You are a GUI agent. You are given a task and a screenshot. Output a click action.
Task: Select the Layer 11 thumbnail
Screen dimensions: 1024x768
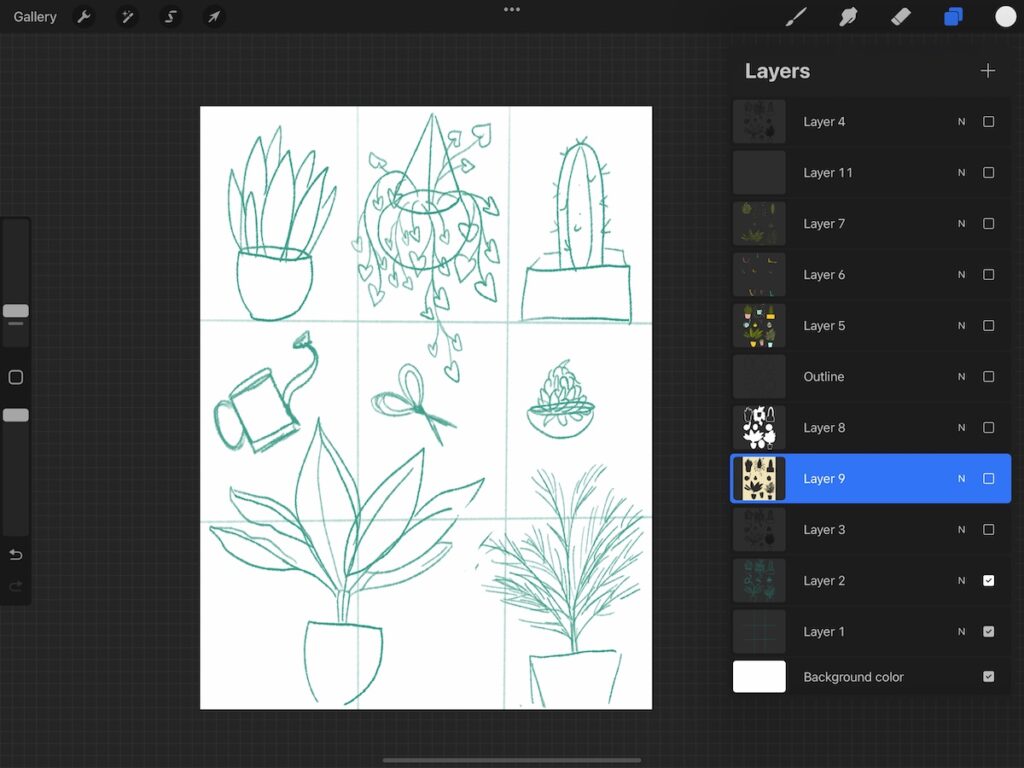pos(758,172)
